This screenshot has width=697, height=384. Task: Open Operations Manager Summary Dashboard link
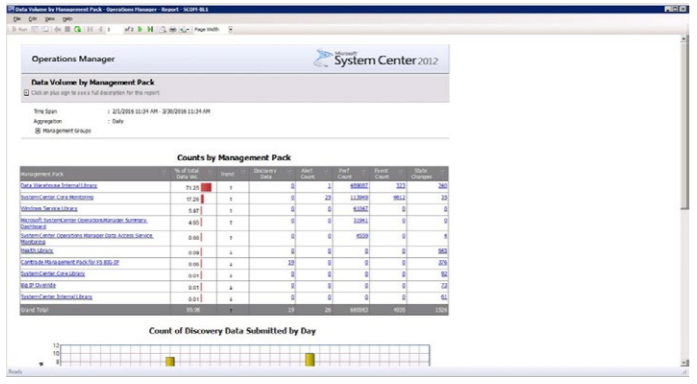[84, 223]
